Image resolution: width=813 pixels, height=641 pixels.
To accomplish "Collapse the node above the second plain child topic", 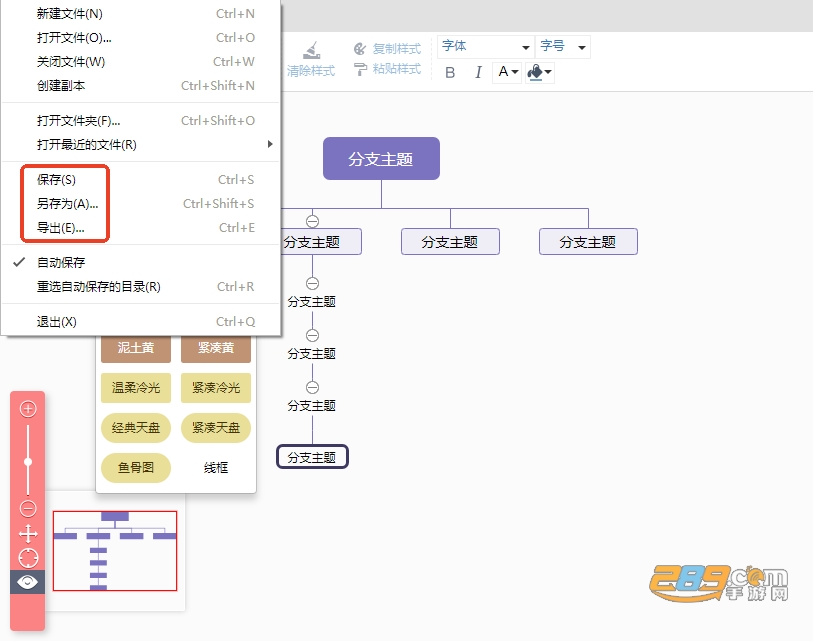I will (x=312, y=335).
